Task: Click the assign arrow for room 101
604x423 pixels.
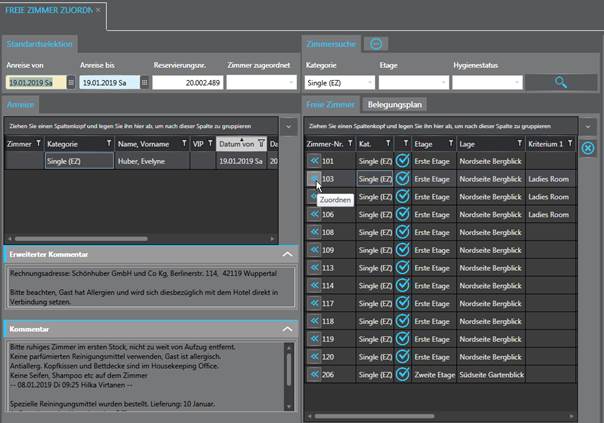Action: [314, 161]
